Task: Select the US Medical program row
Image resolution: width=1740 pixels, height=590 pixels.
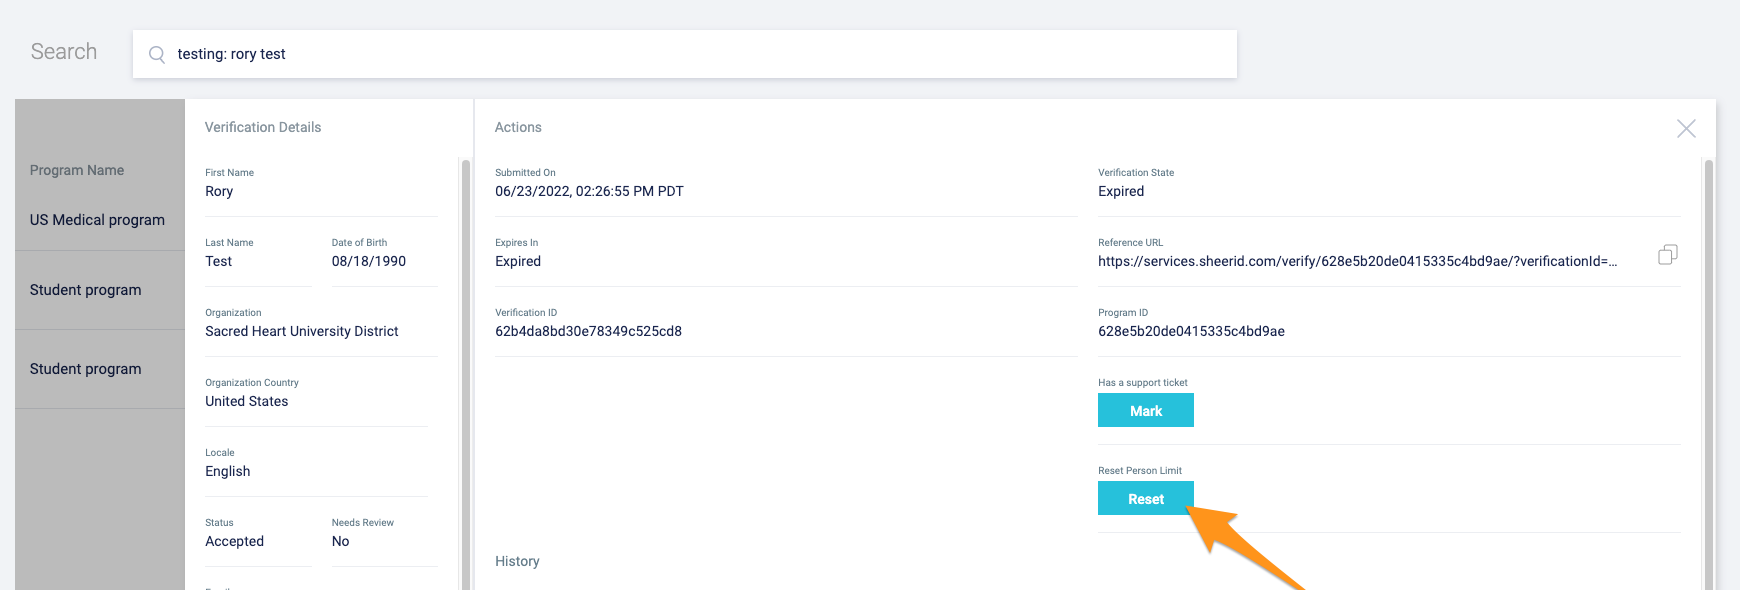Action: pos(97,220)
